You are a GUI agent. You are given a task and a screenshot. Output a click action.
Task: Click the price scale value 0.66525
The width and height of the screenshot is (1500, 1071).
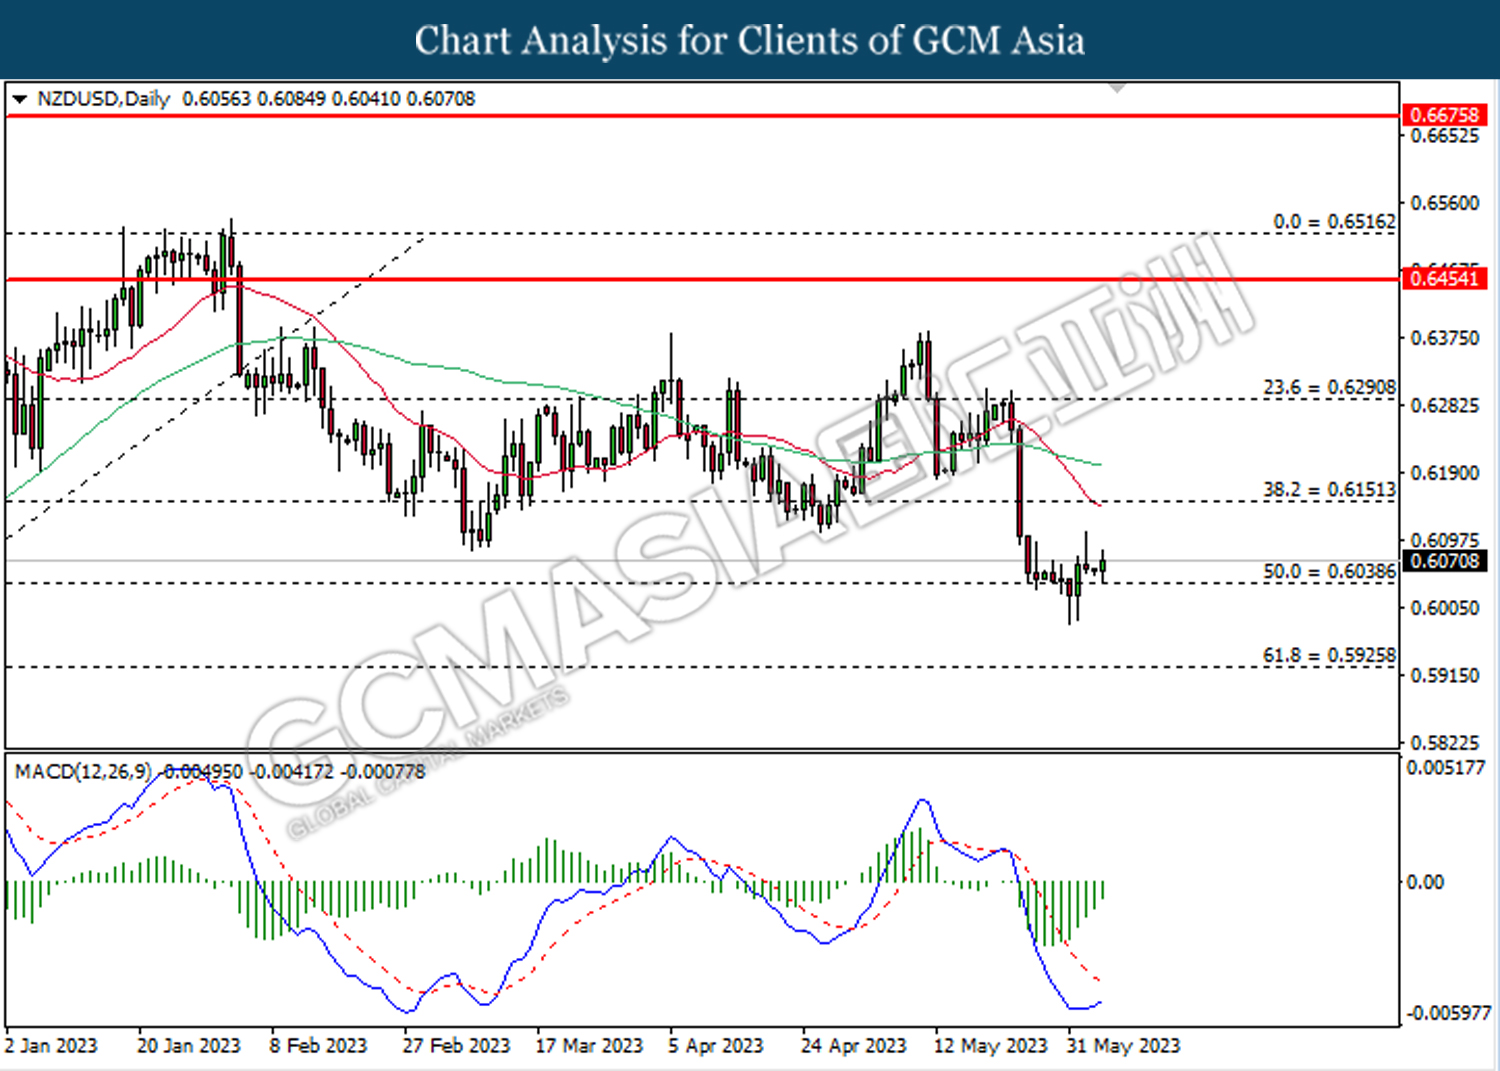click(1444, 136)
